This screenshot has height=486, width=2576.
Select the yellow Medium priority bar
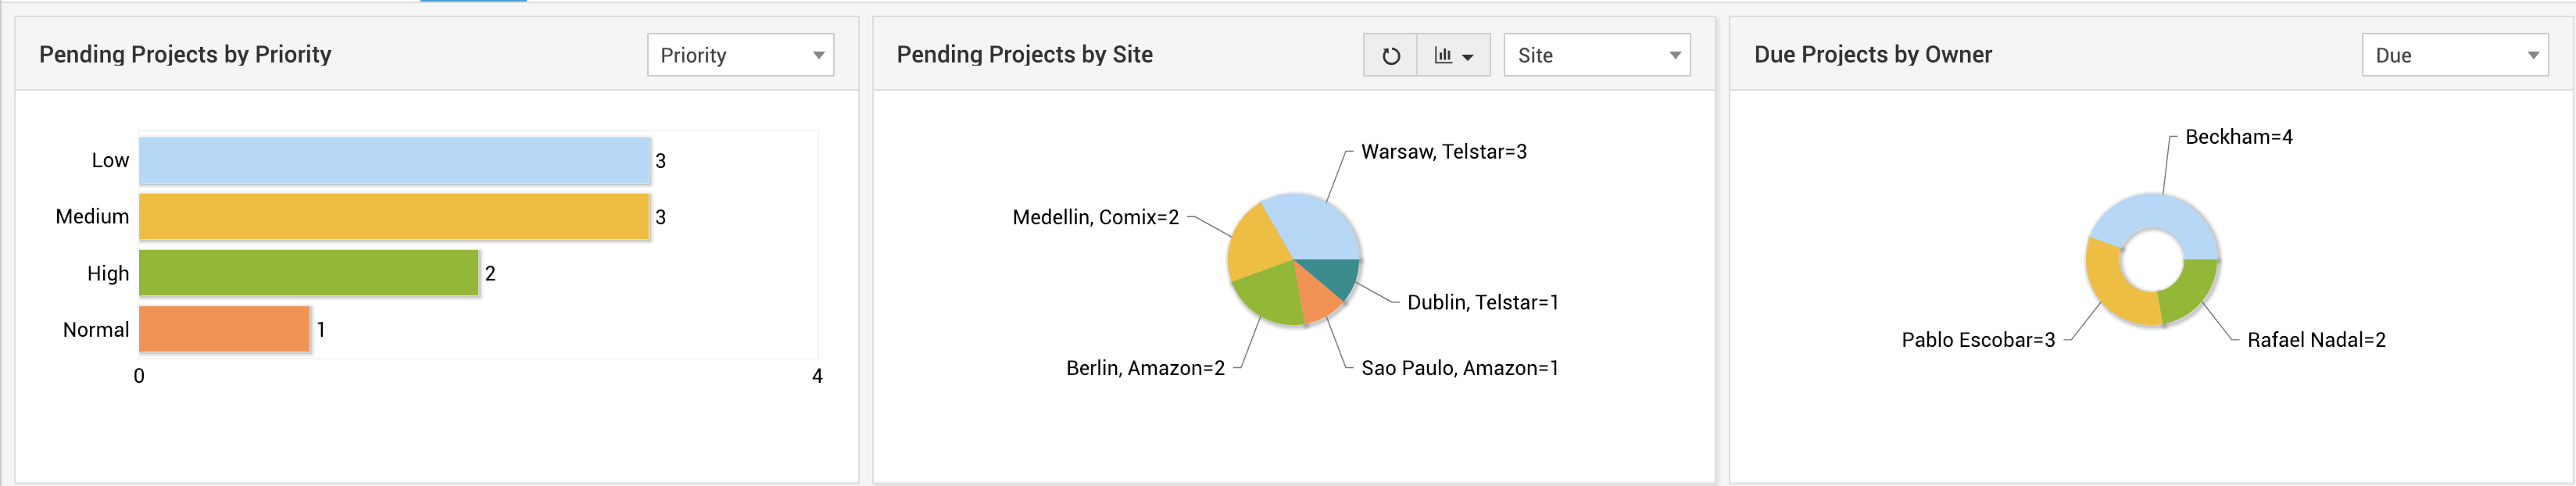click(x=394, y=217)
